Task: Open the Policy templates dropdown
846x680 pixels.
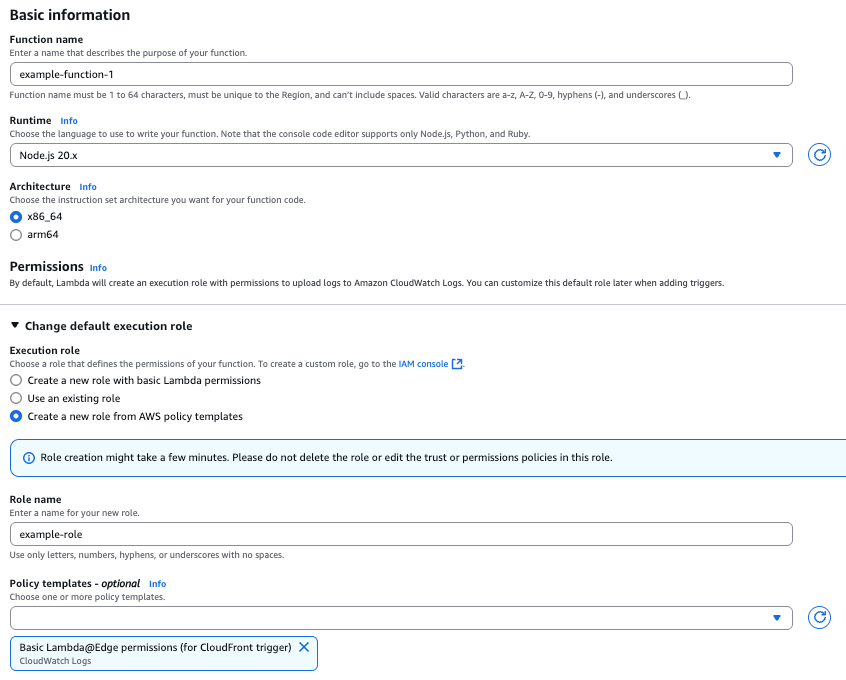Action: pyautogui.click(x=400, y=618)
